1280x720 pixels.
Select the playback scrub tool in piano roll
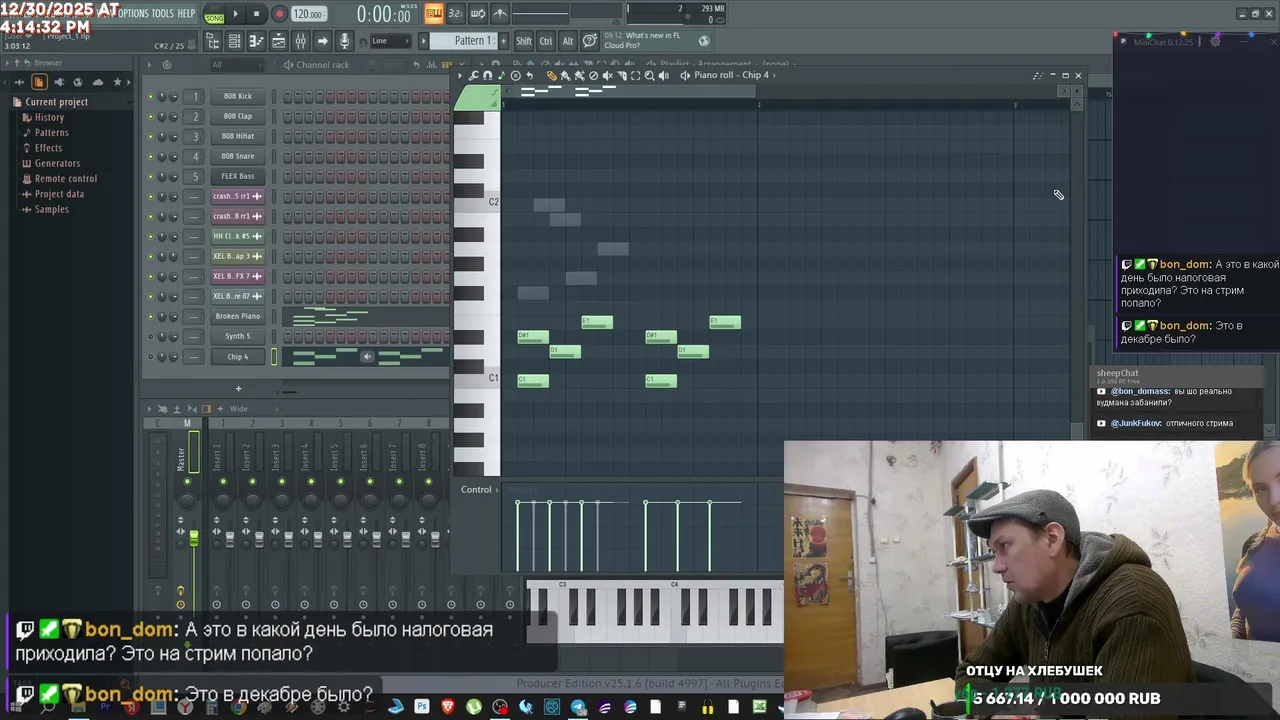pos(663,75)
